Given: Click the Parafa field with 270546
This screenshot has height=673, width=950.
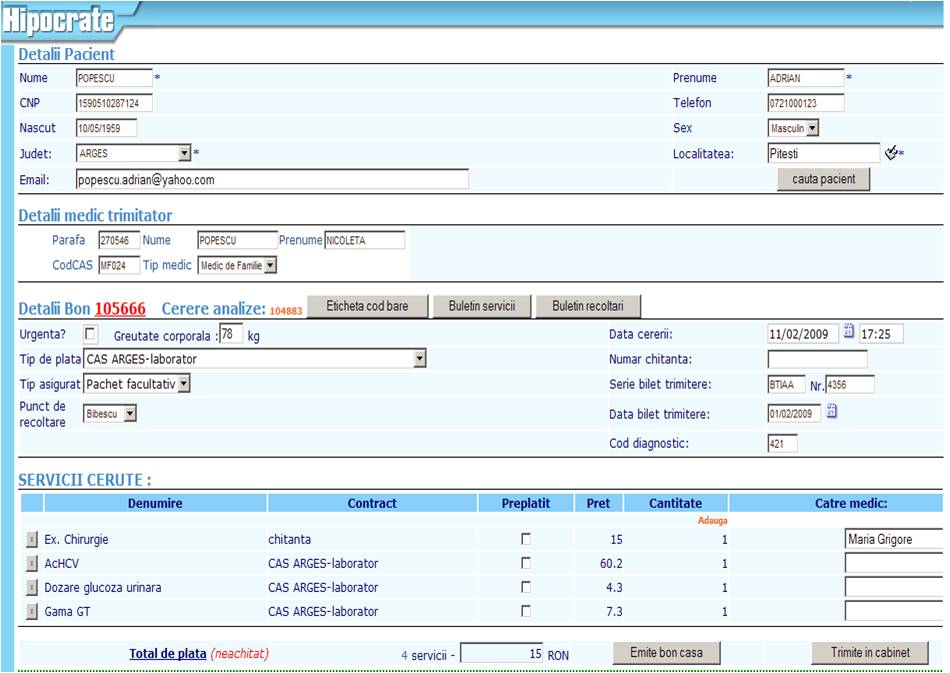Looking at the screenshot, I should pyautogui.click(x=119, y=240).
